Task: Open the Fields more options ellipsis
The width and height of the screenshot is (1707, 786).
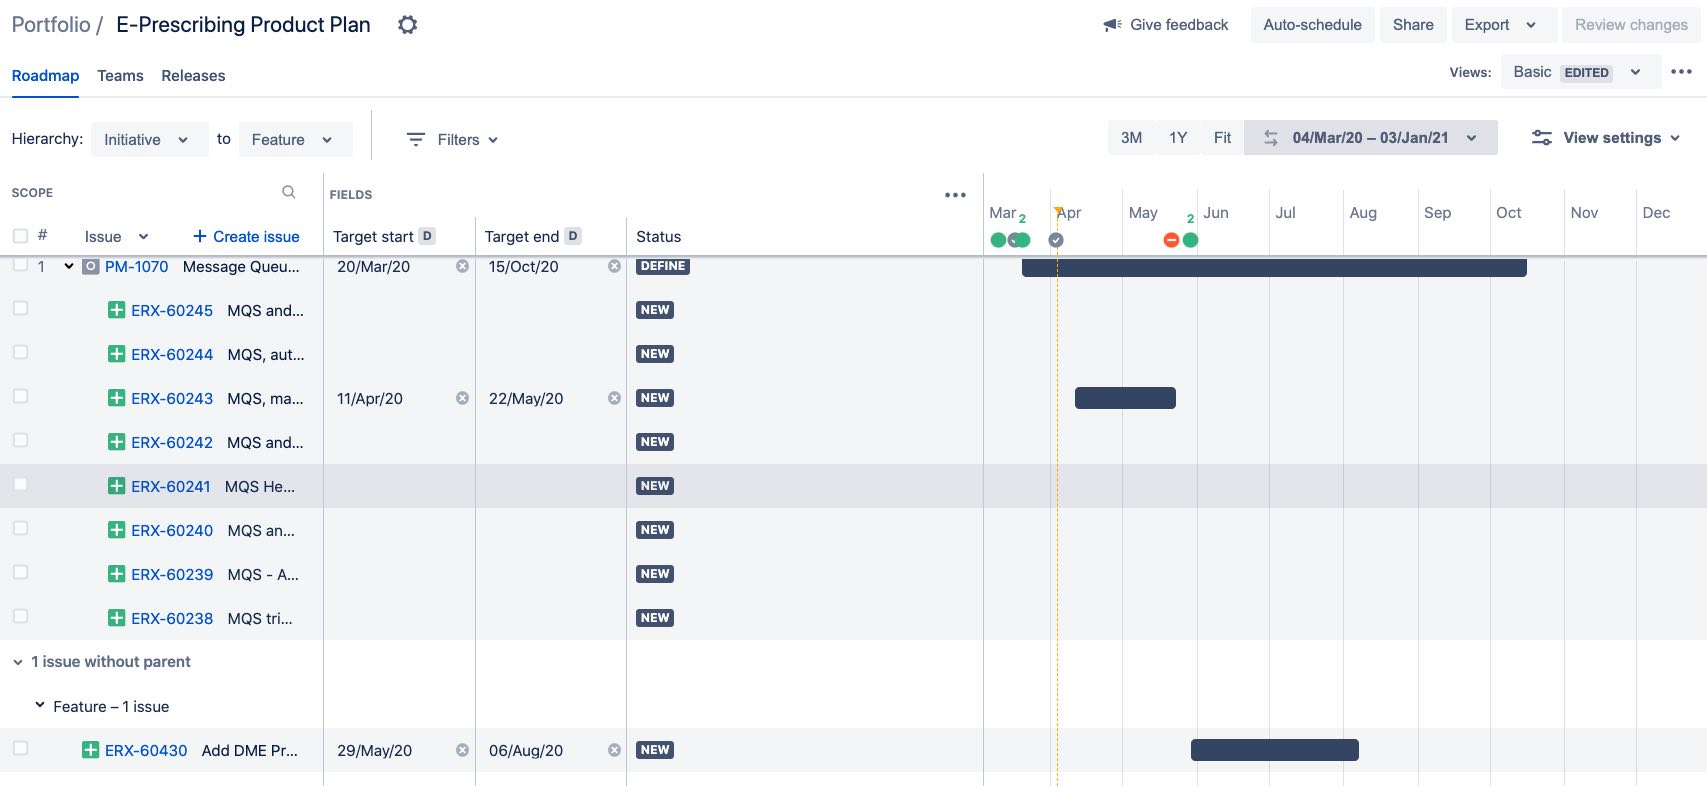Action: tap(955, 195)
